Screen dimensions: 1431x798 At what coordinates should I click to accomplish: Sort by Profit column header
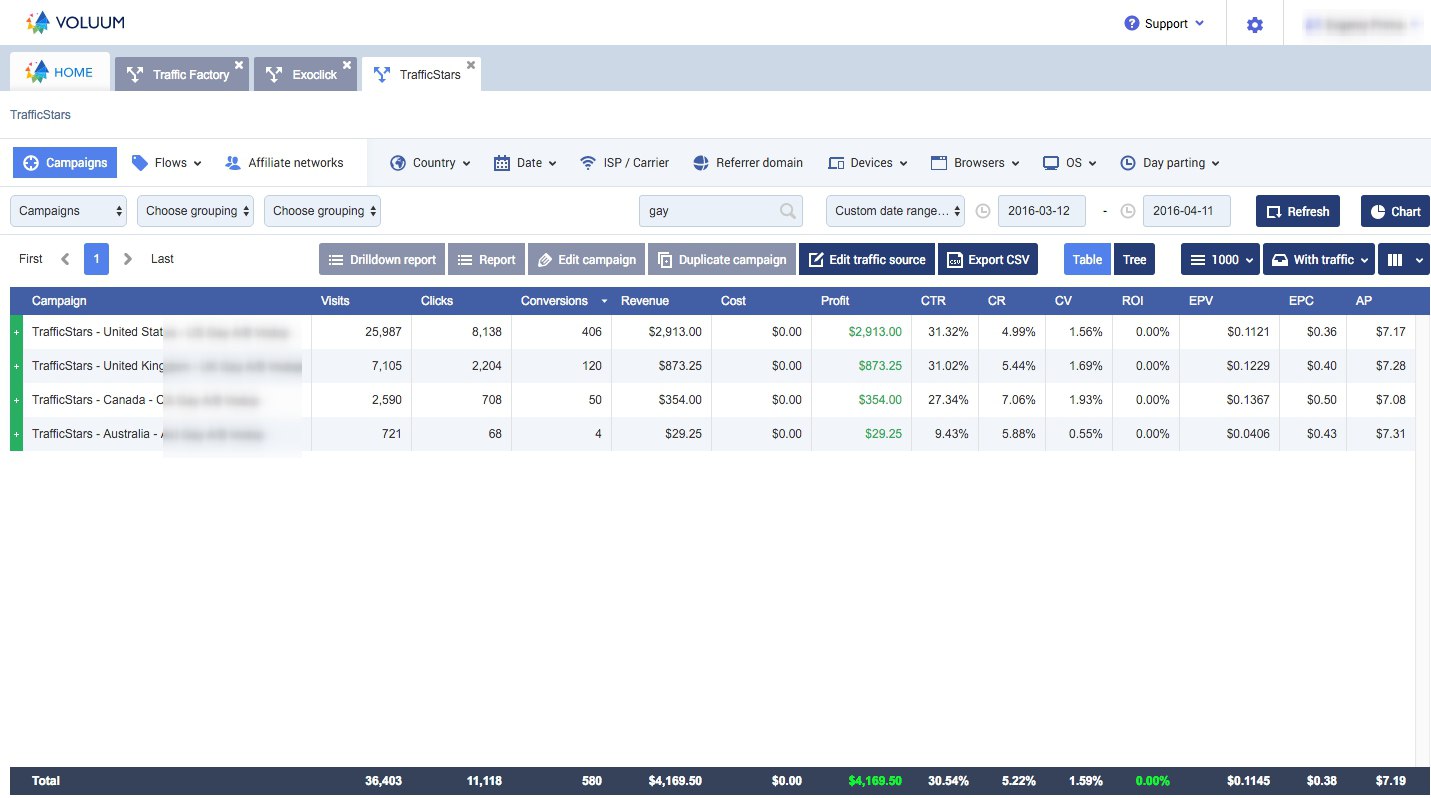tap(835, 301)
